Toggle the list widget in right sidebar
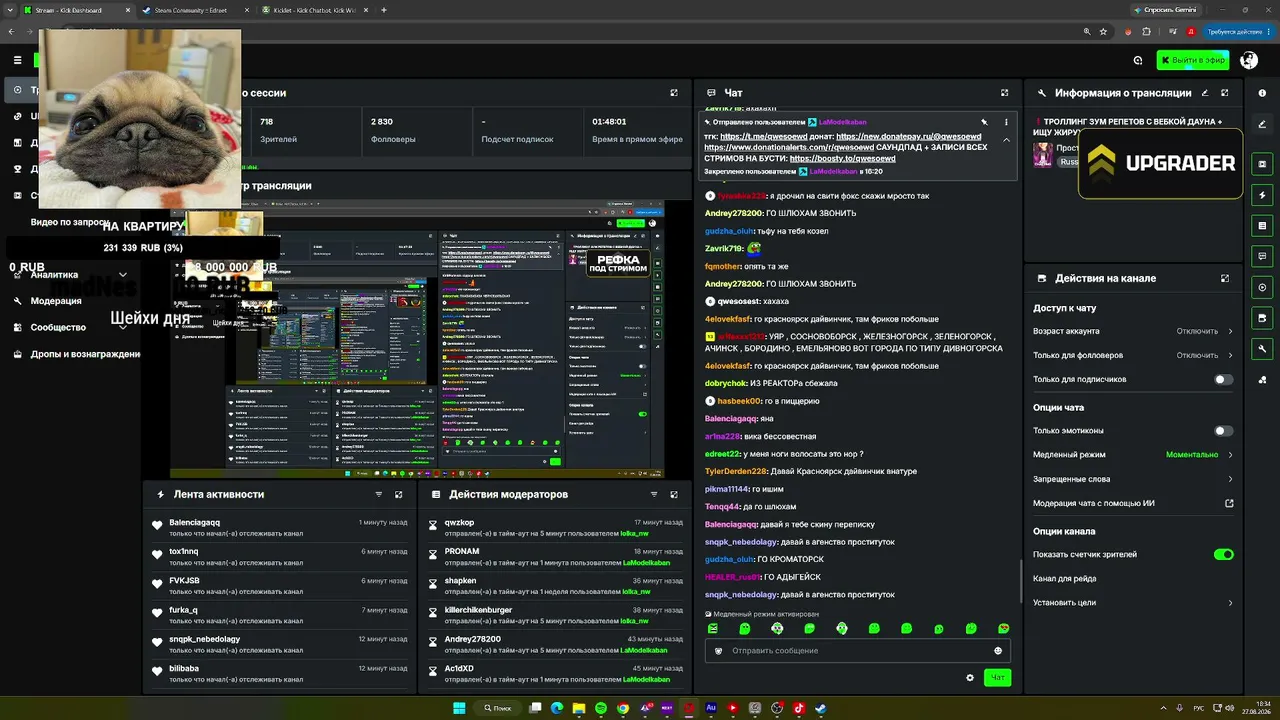 1263,226
